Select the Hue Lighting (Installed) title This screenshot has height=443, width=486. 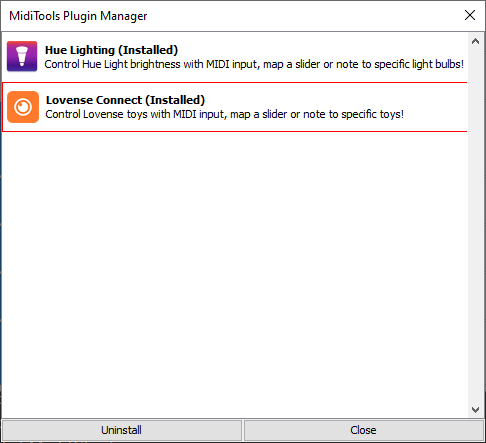pyautogui.click(x=111, y=50)
